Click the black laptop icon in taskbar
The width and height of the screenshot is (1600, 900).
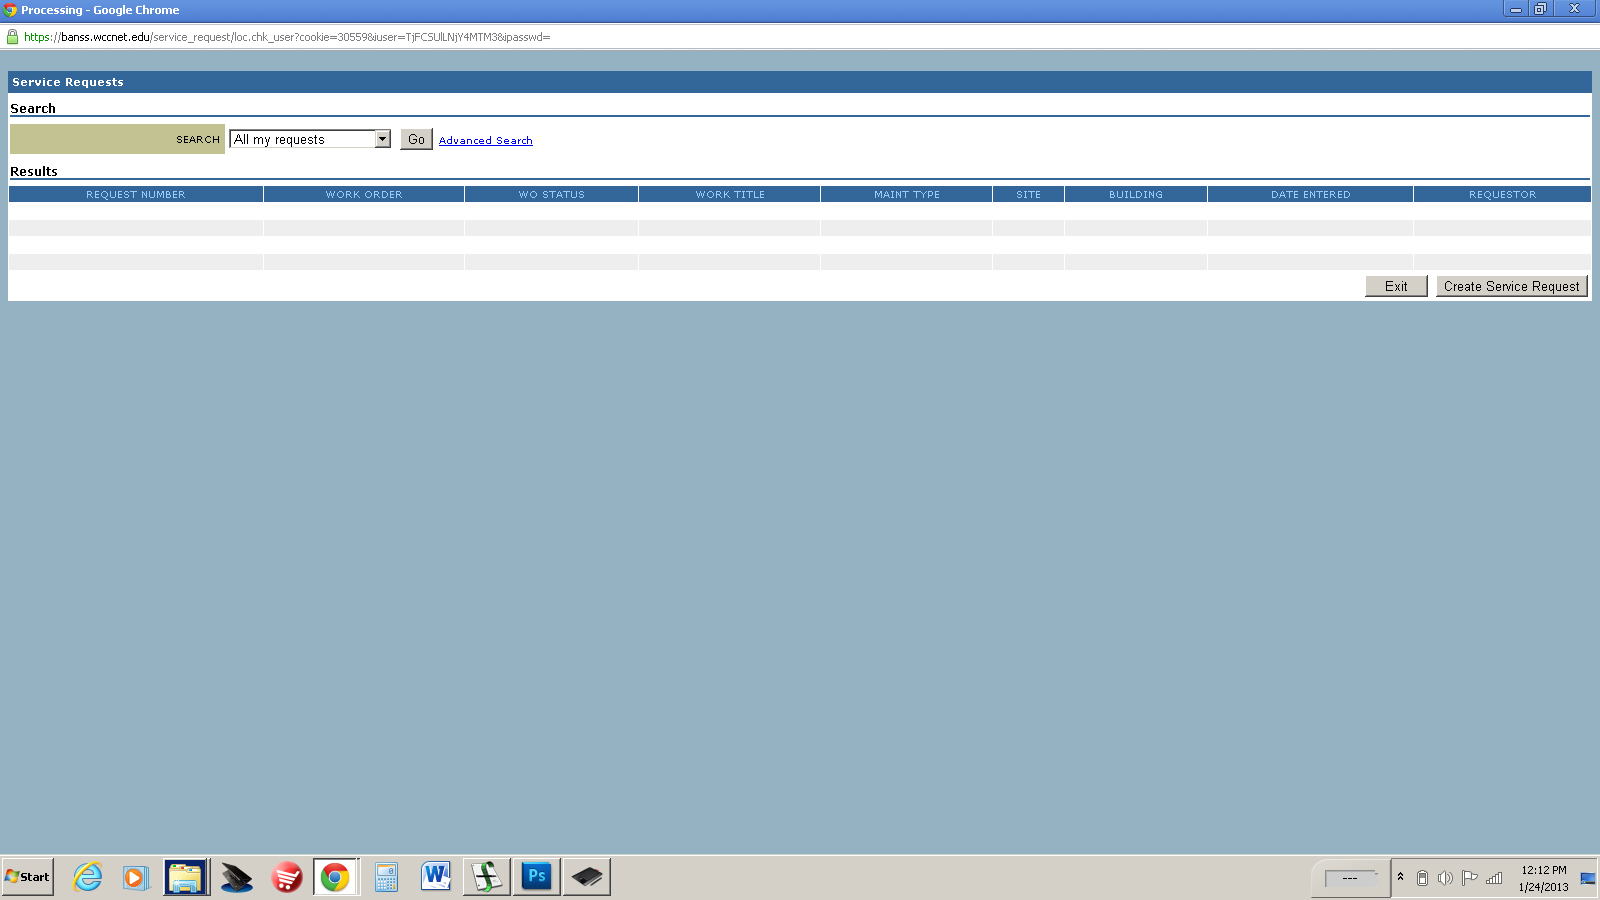coord(237,877)
